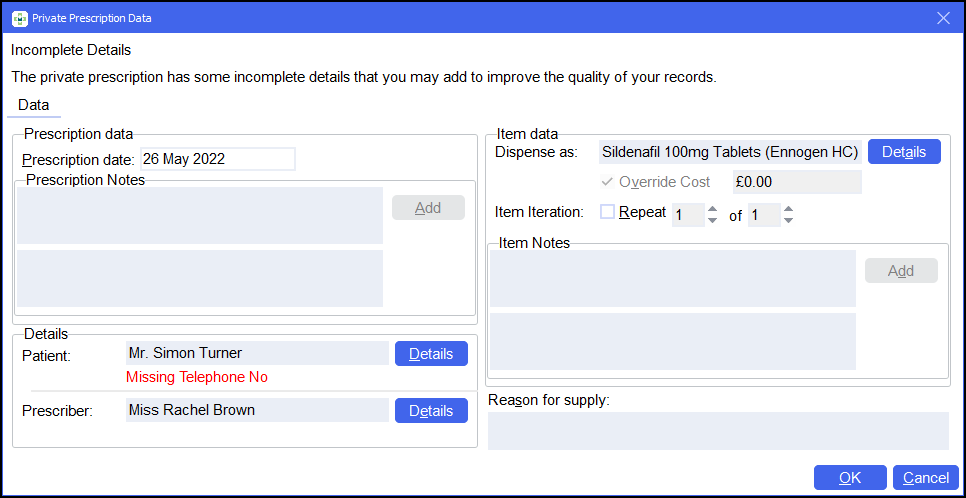Click the Dispense as medication field

point(729,152)
